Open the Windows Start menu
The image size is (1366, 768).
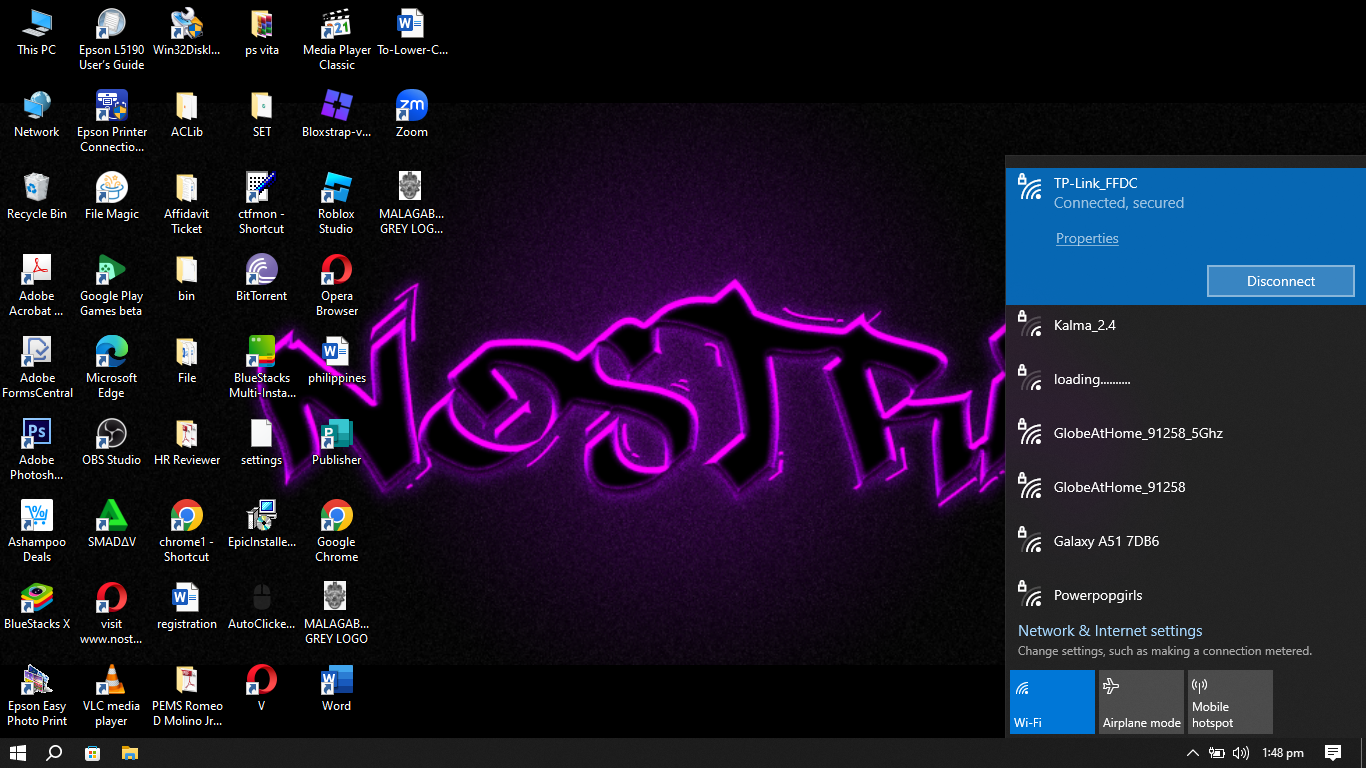tap(18, 753)
